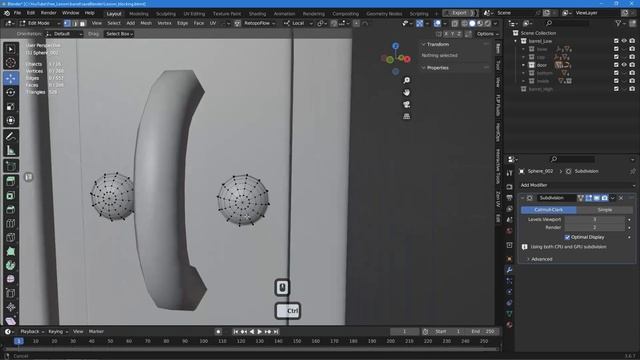This screenshot has width=640, height=360.
Task: Choose the Measure tool
Action: pos(11,151)
